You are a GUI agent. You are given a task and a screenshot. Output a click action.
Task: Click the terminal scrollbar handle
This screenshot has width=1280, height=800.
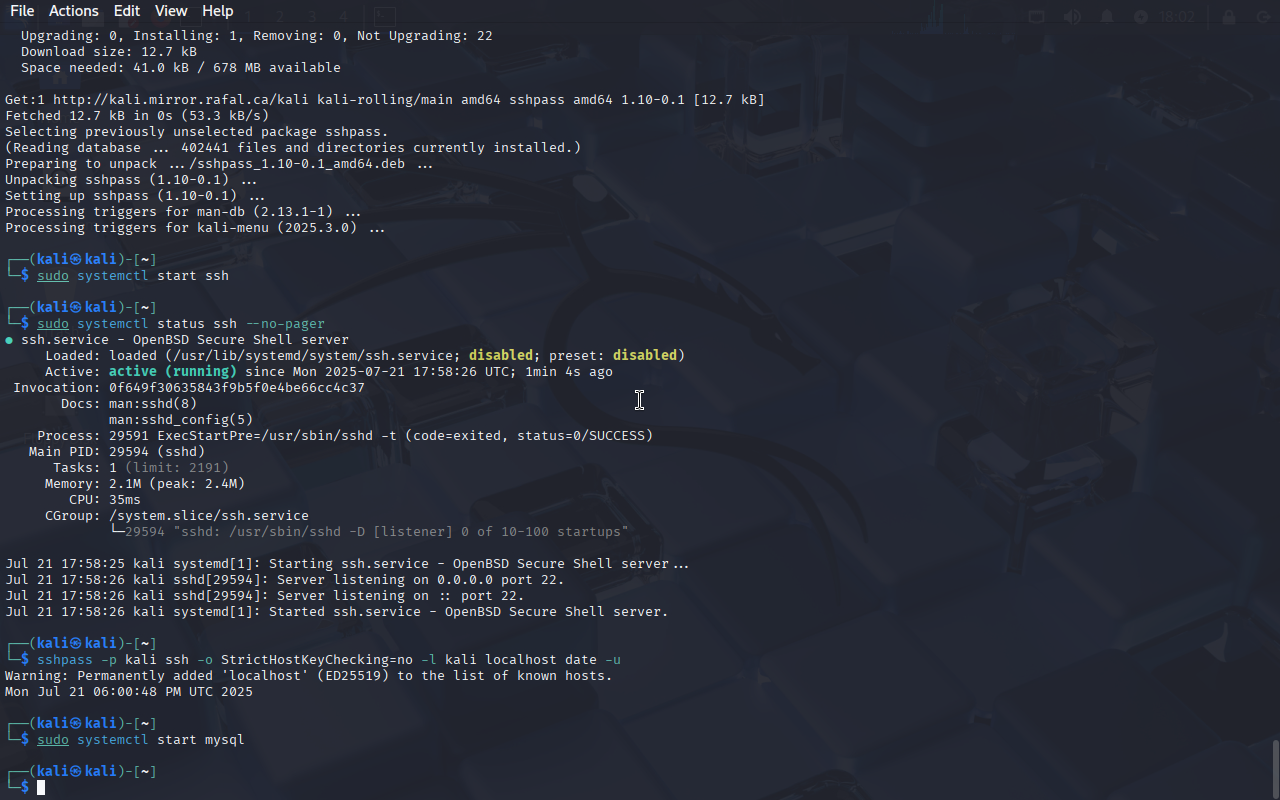(1275, 768)
